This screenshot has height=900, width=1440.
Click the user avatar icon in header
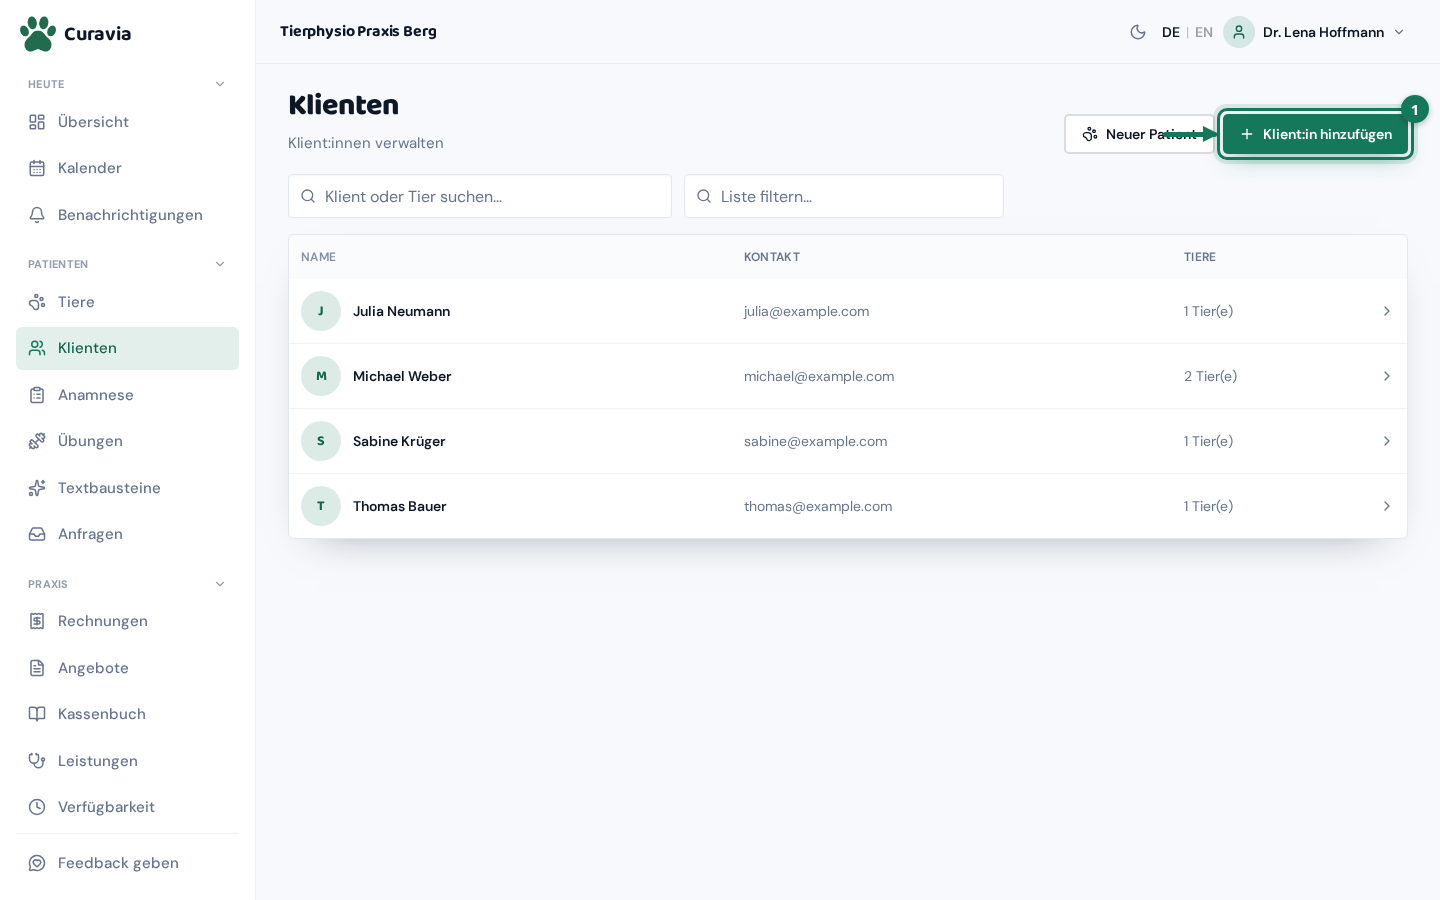[1239, 32]
